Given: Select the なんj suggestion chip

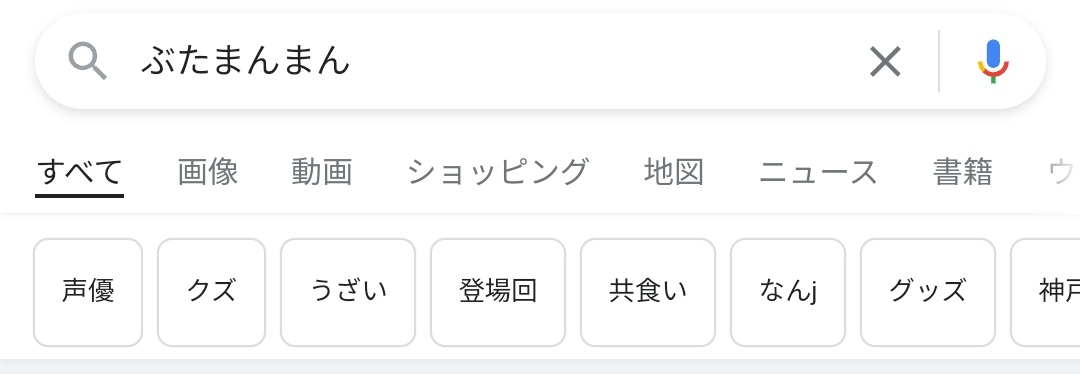Looking at the screenshot, I should 788,292.
